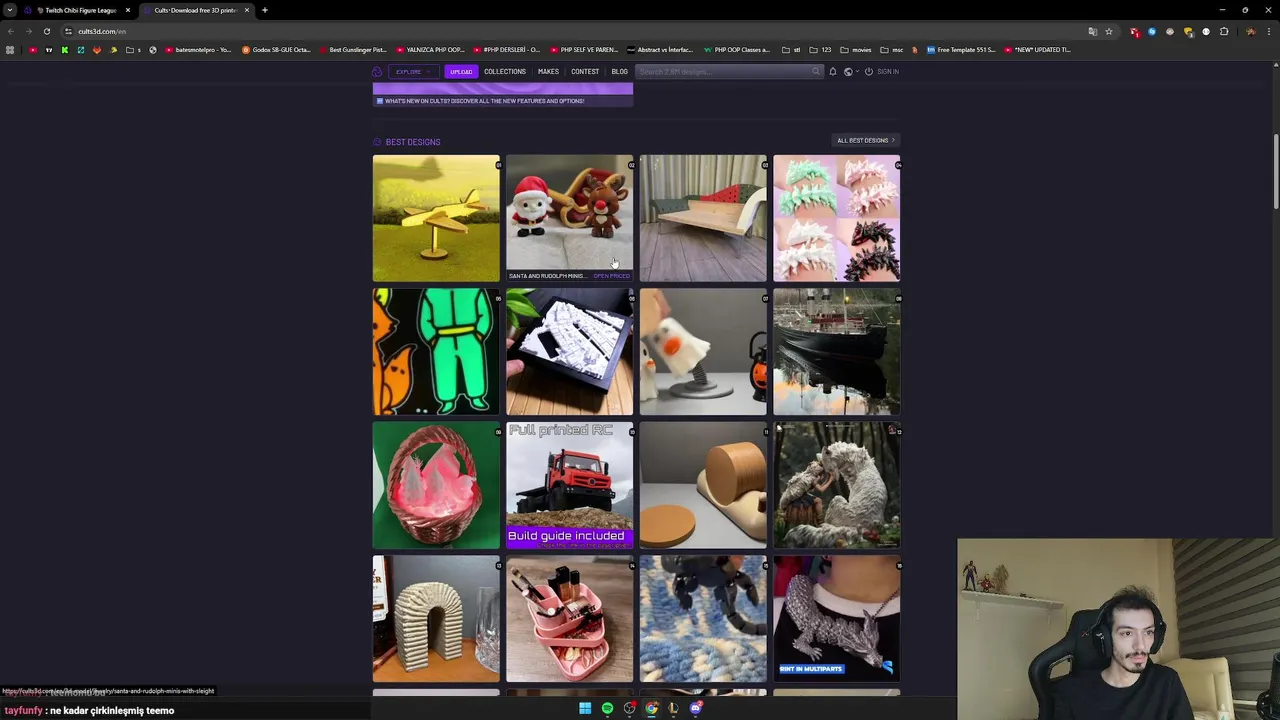Image resolution: width=1280 pixels, height=720 pixels.
Task: Open the Collections menu item
Action: (x=505, y=72)
